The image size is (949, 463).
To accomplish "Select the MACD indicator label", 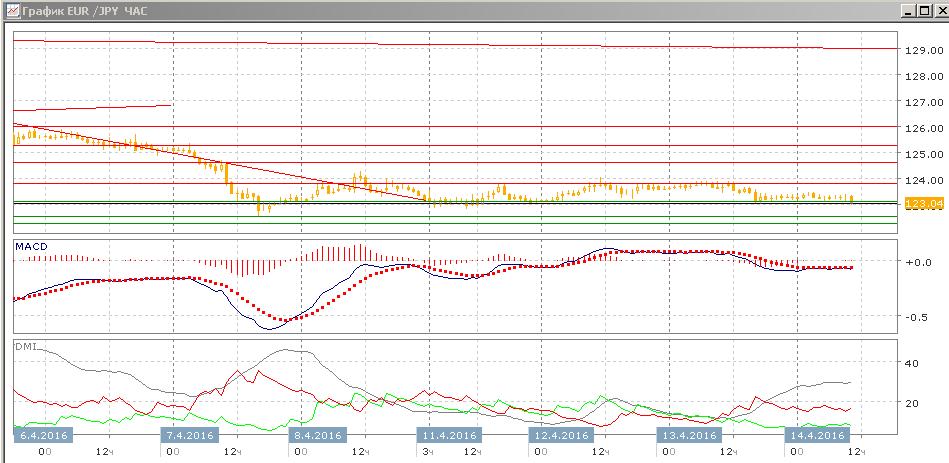I will click(x=31, y=246).
